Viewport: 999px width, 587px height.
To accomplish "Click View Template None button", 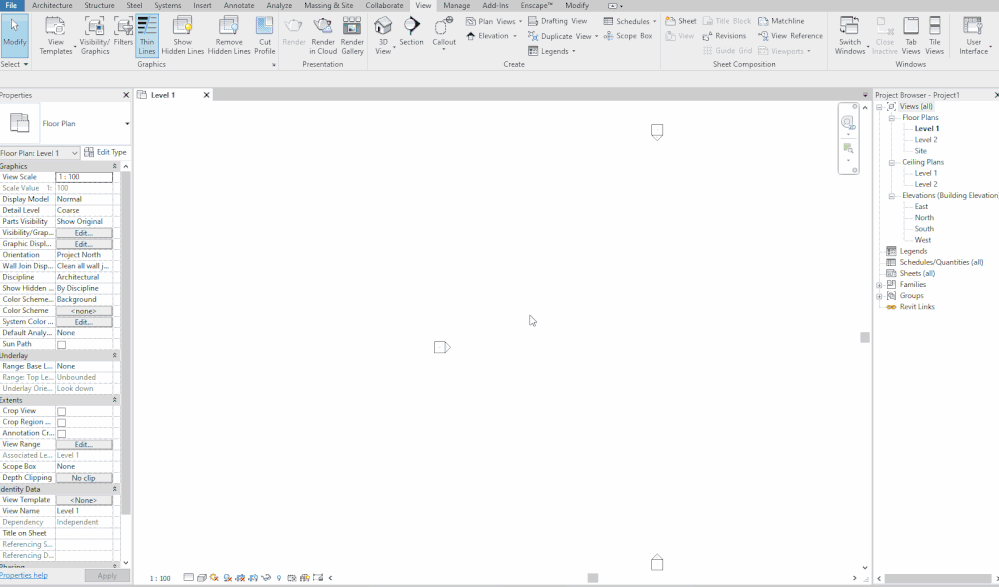I will point(84,500).
